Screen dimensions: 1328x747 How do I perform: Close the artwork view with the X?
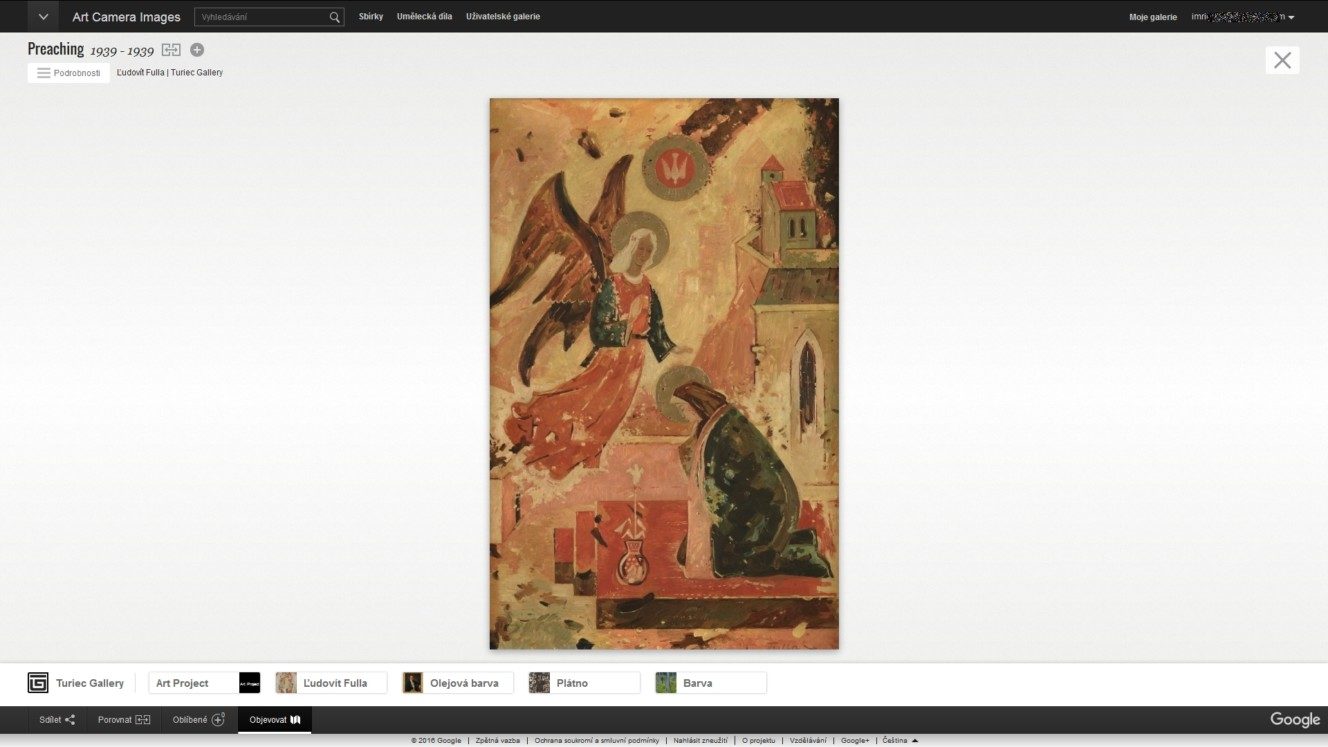(1282, 60)
